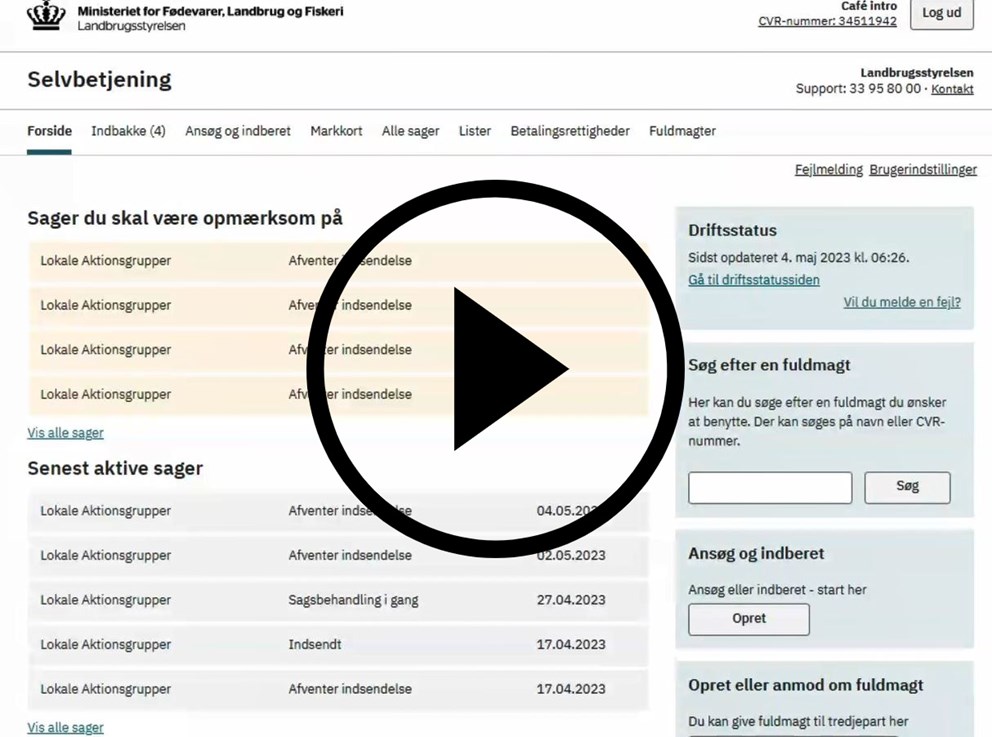This screenshot has height=737, width=992.
Task: Open Brugerindstillinger link
Action: pos(922,170)
